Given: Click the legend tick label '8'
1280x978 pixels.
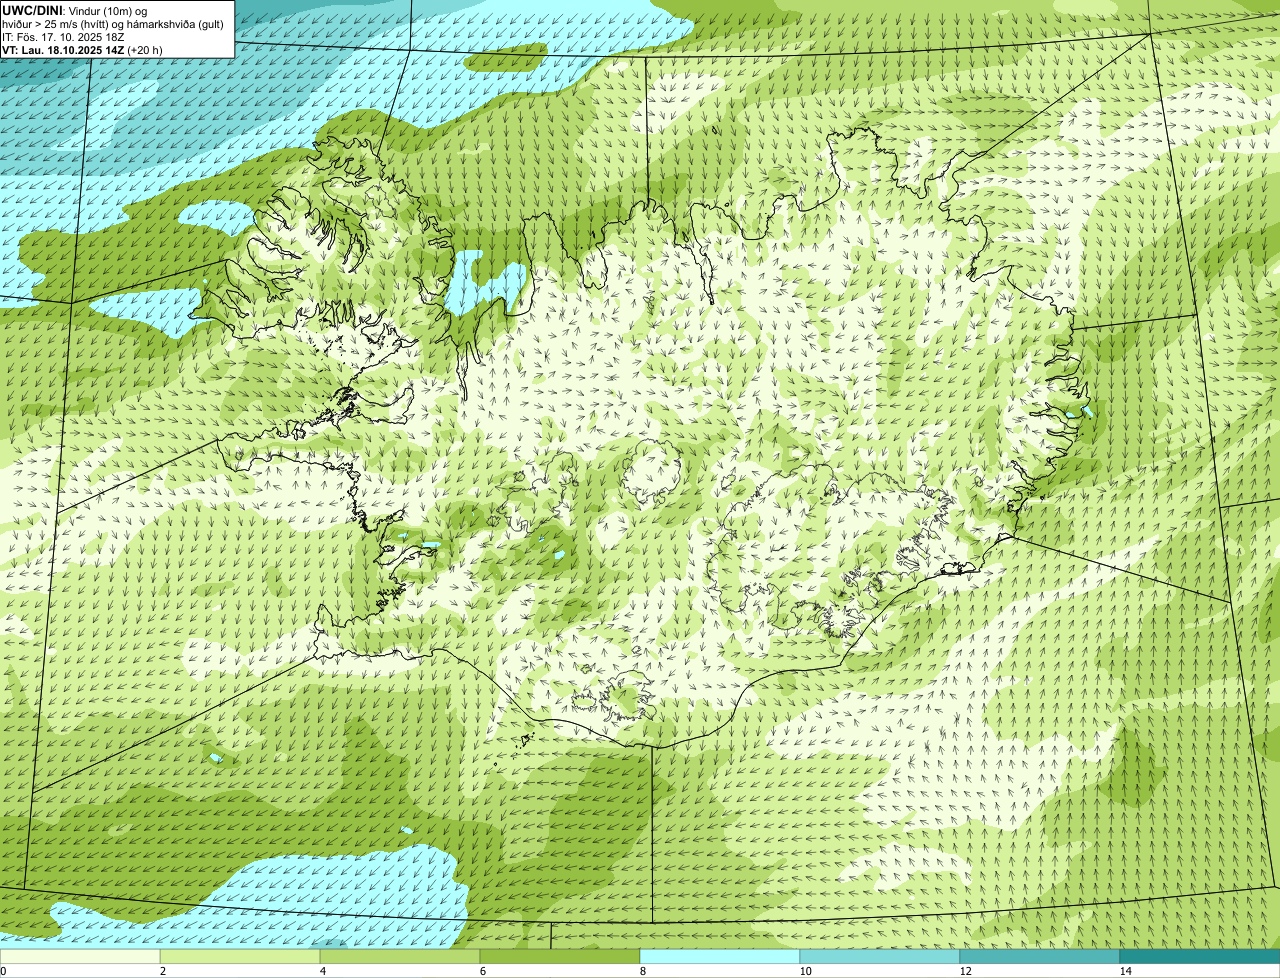Looking at the screenshot, I should [x=643, y=971].
